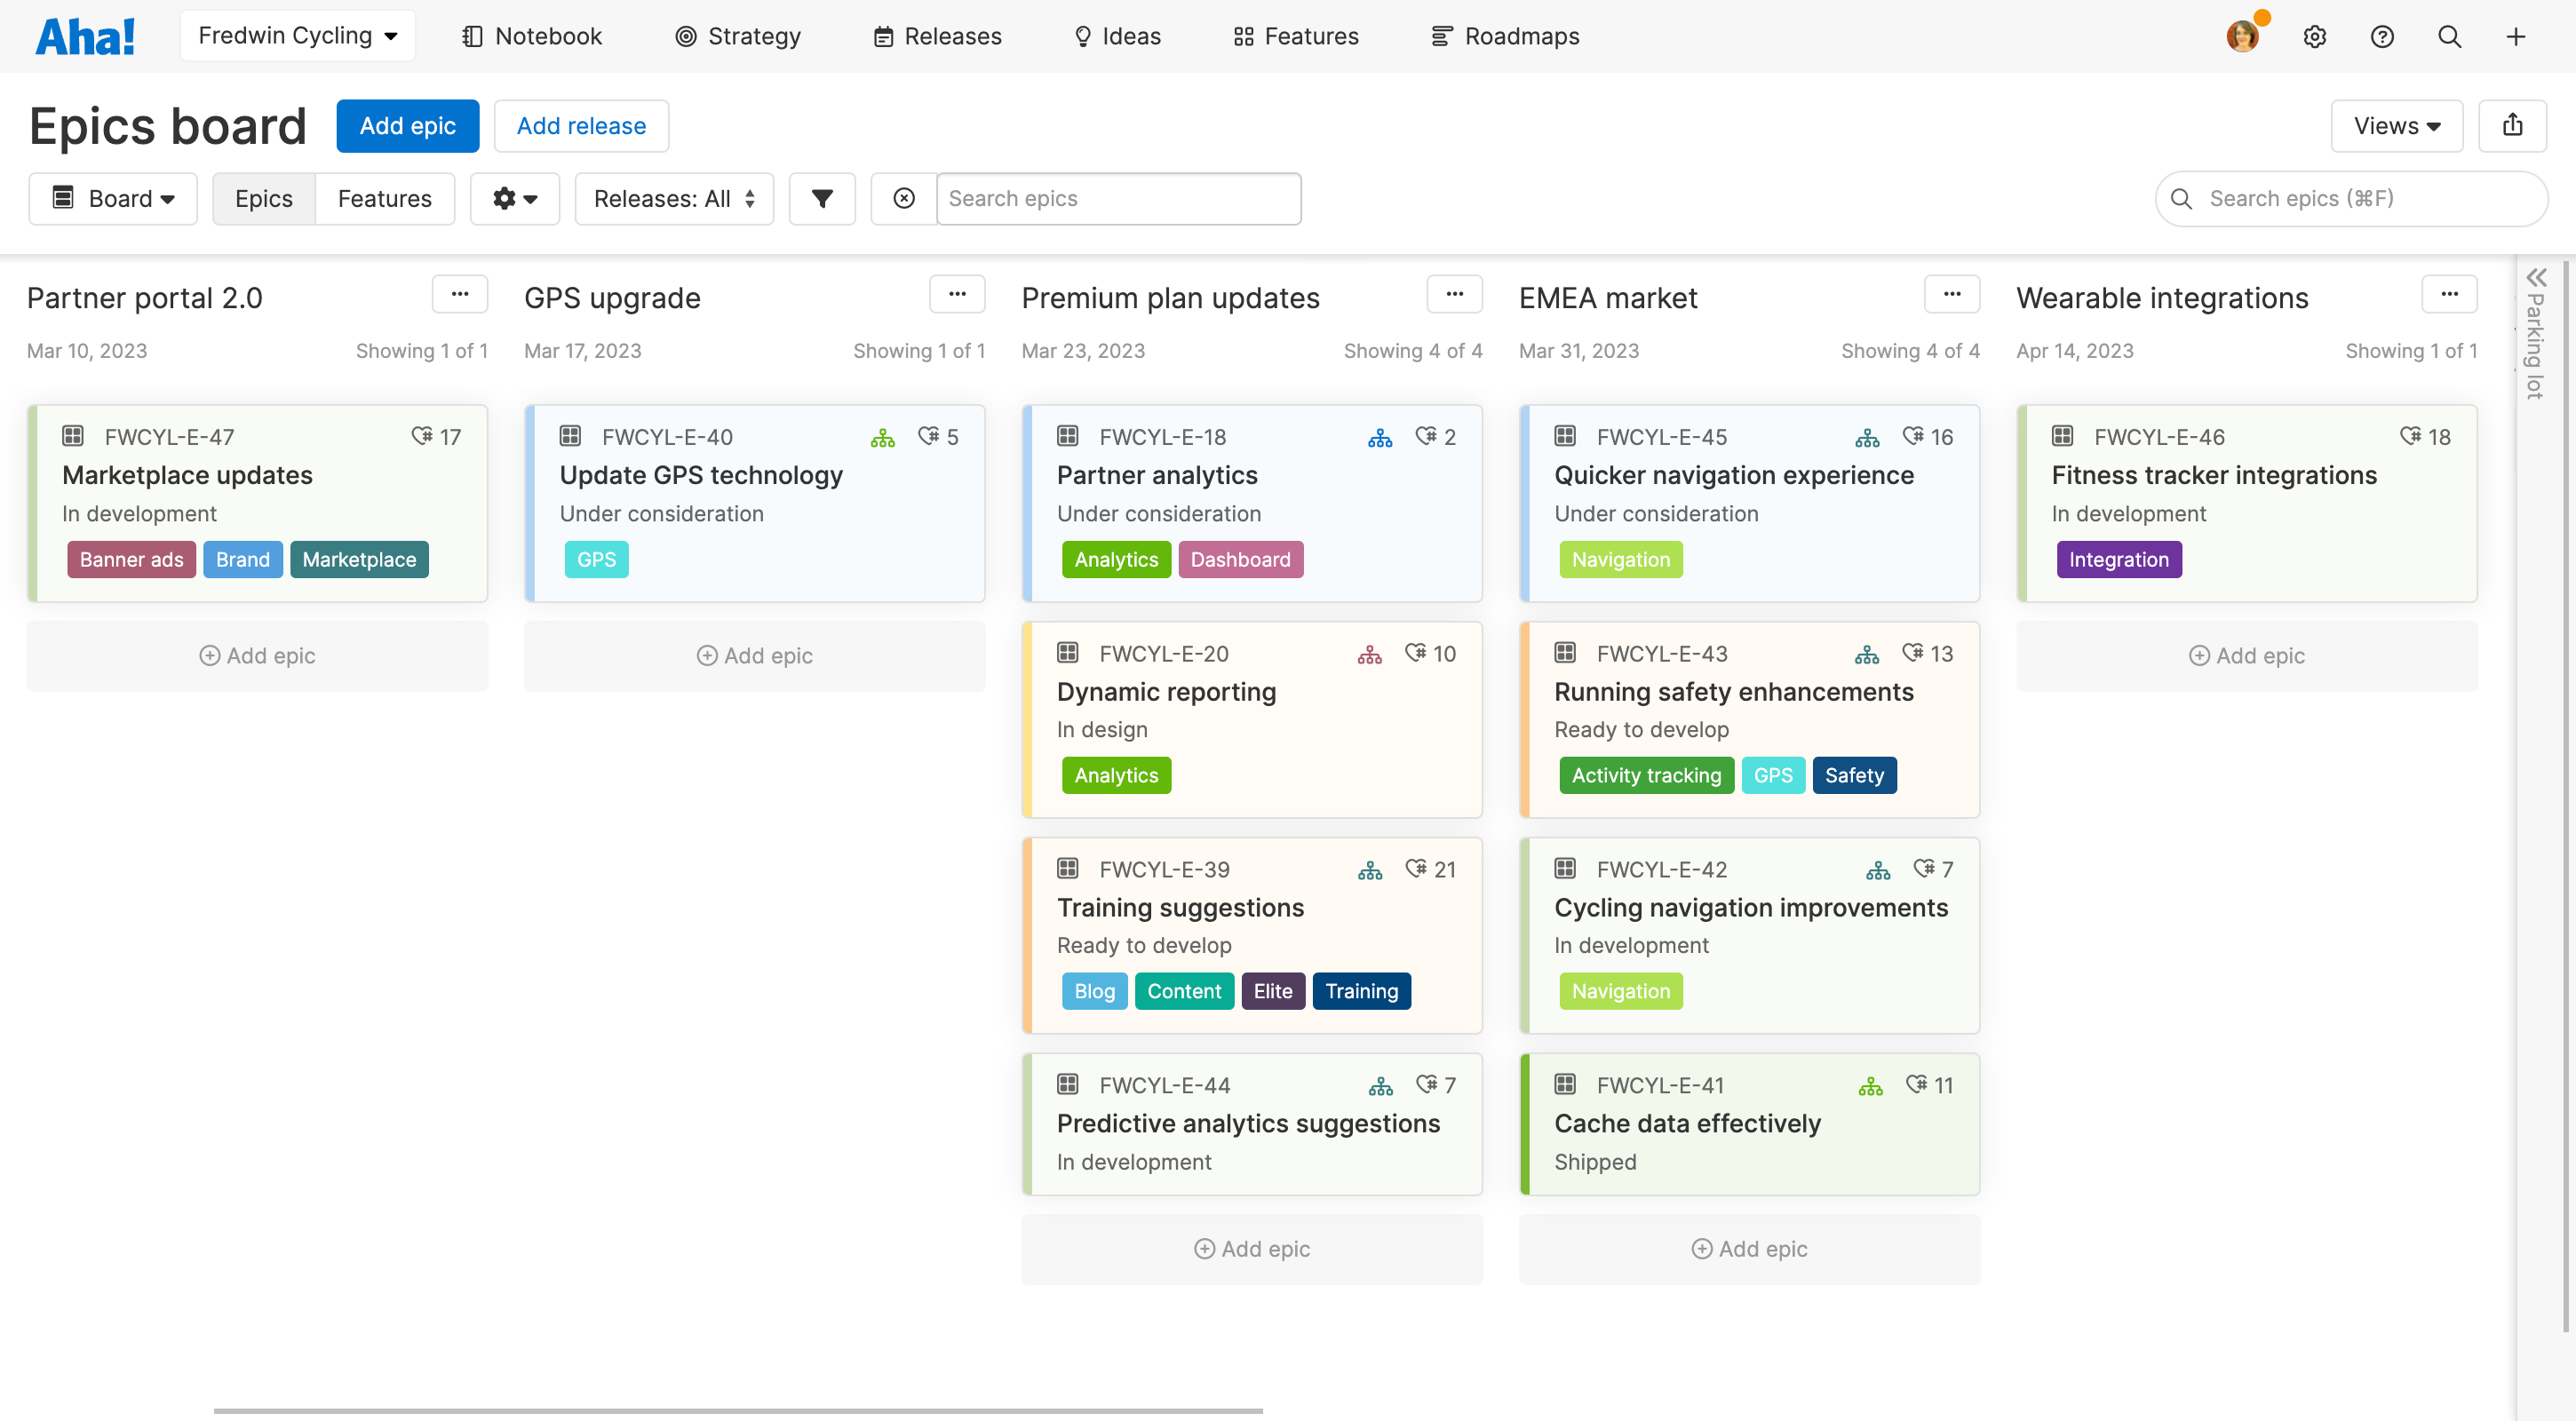Click the Releases calendar icon
Viewport: 2576px width, 1421px height.
tap(882, 35)
